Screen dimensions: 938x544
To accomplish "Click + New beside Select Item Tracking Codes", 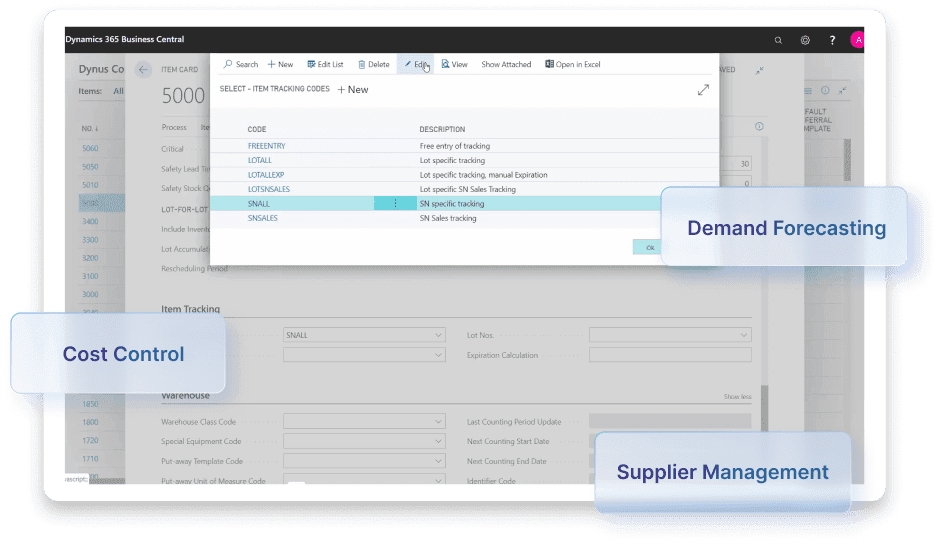I will (353, 90).
